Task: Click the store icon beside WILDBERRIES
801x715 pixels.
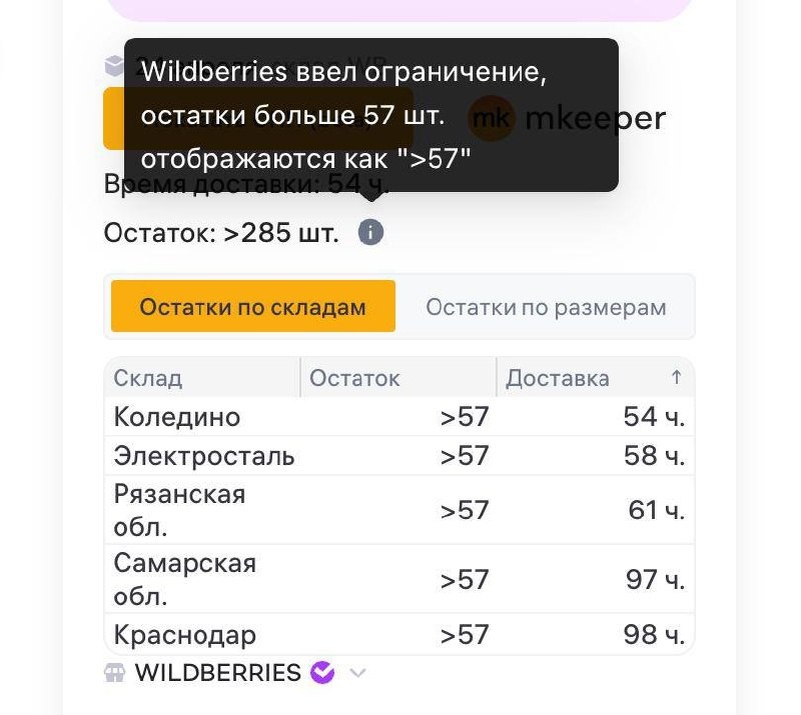Action: click(x=114, y=673)
